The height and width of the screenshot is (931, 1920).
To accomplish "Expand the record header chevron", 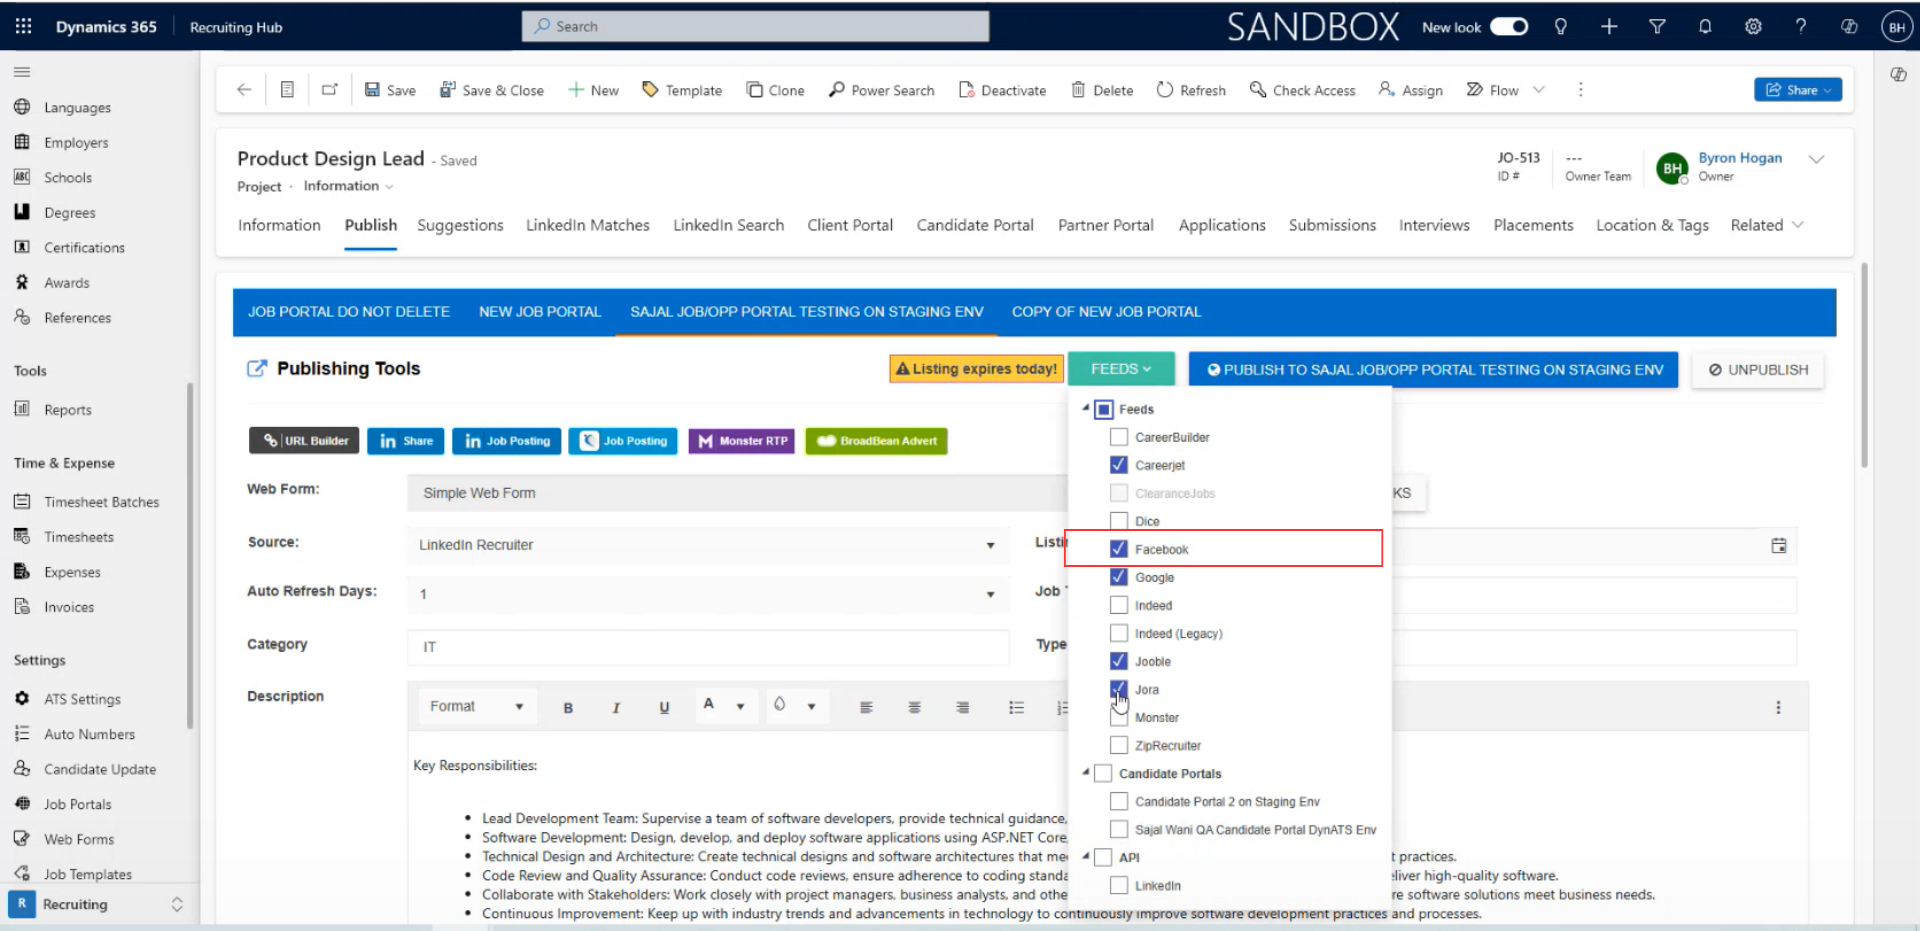I will 1817,159.
